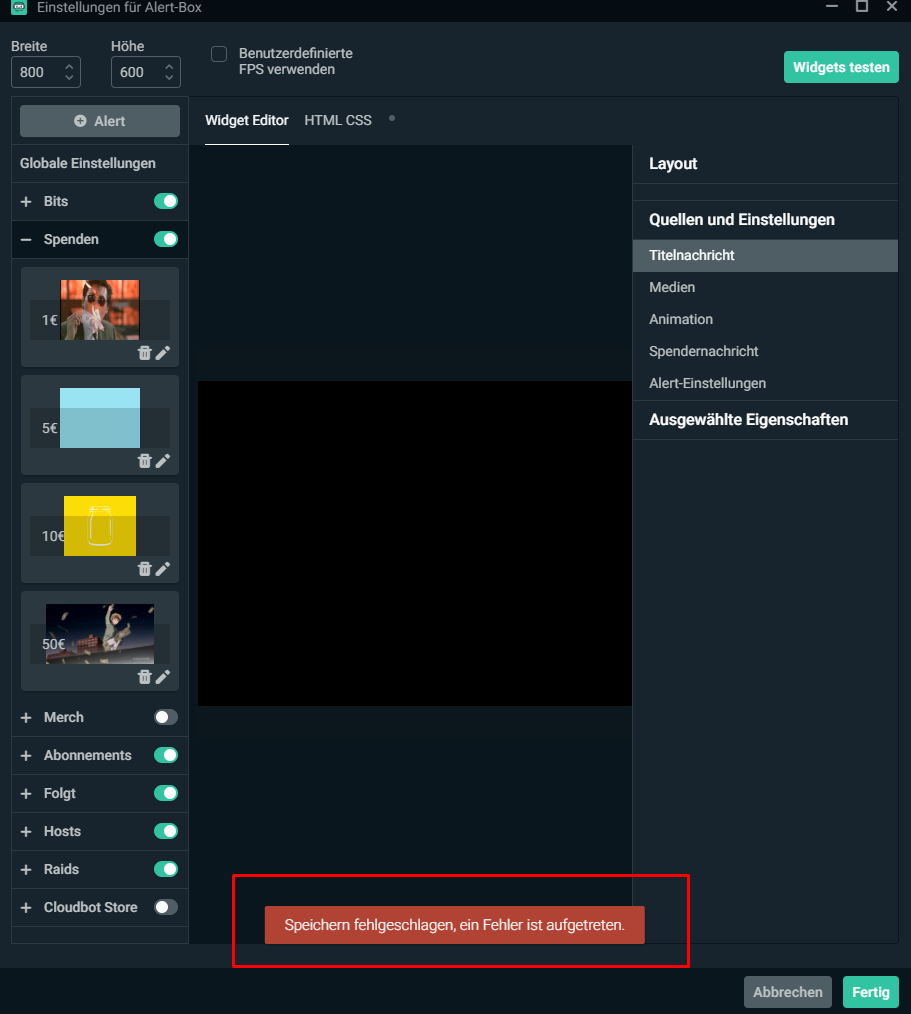This screenshot has height=1014, width=911.
Task: Enable the Merch alerts toggle
Action: 166,717
